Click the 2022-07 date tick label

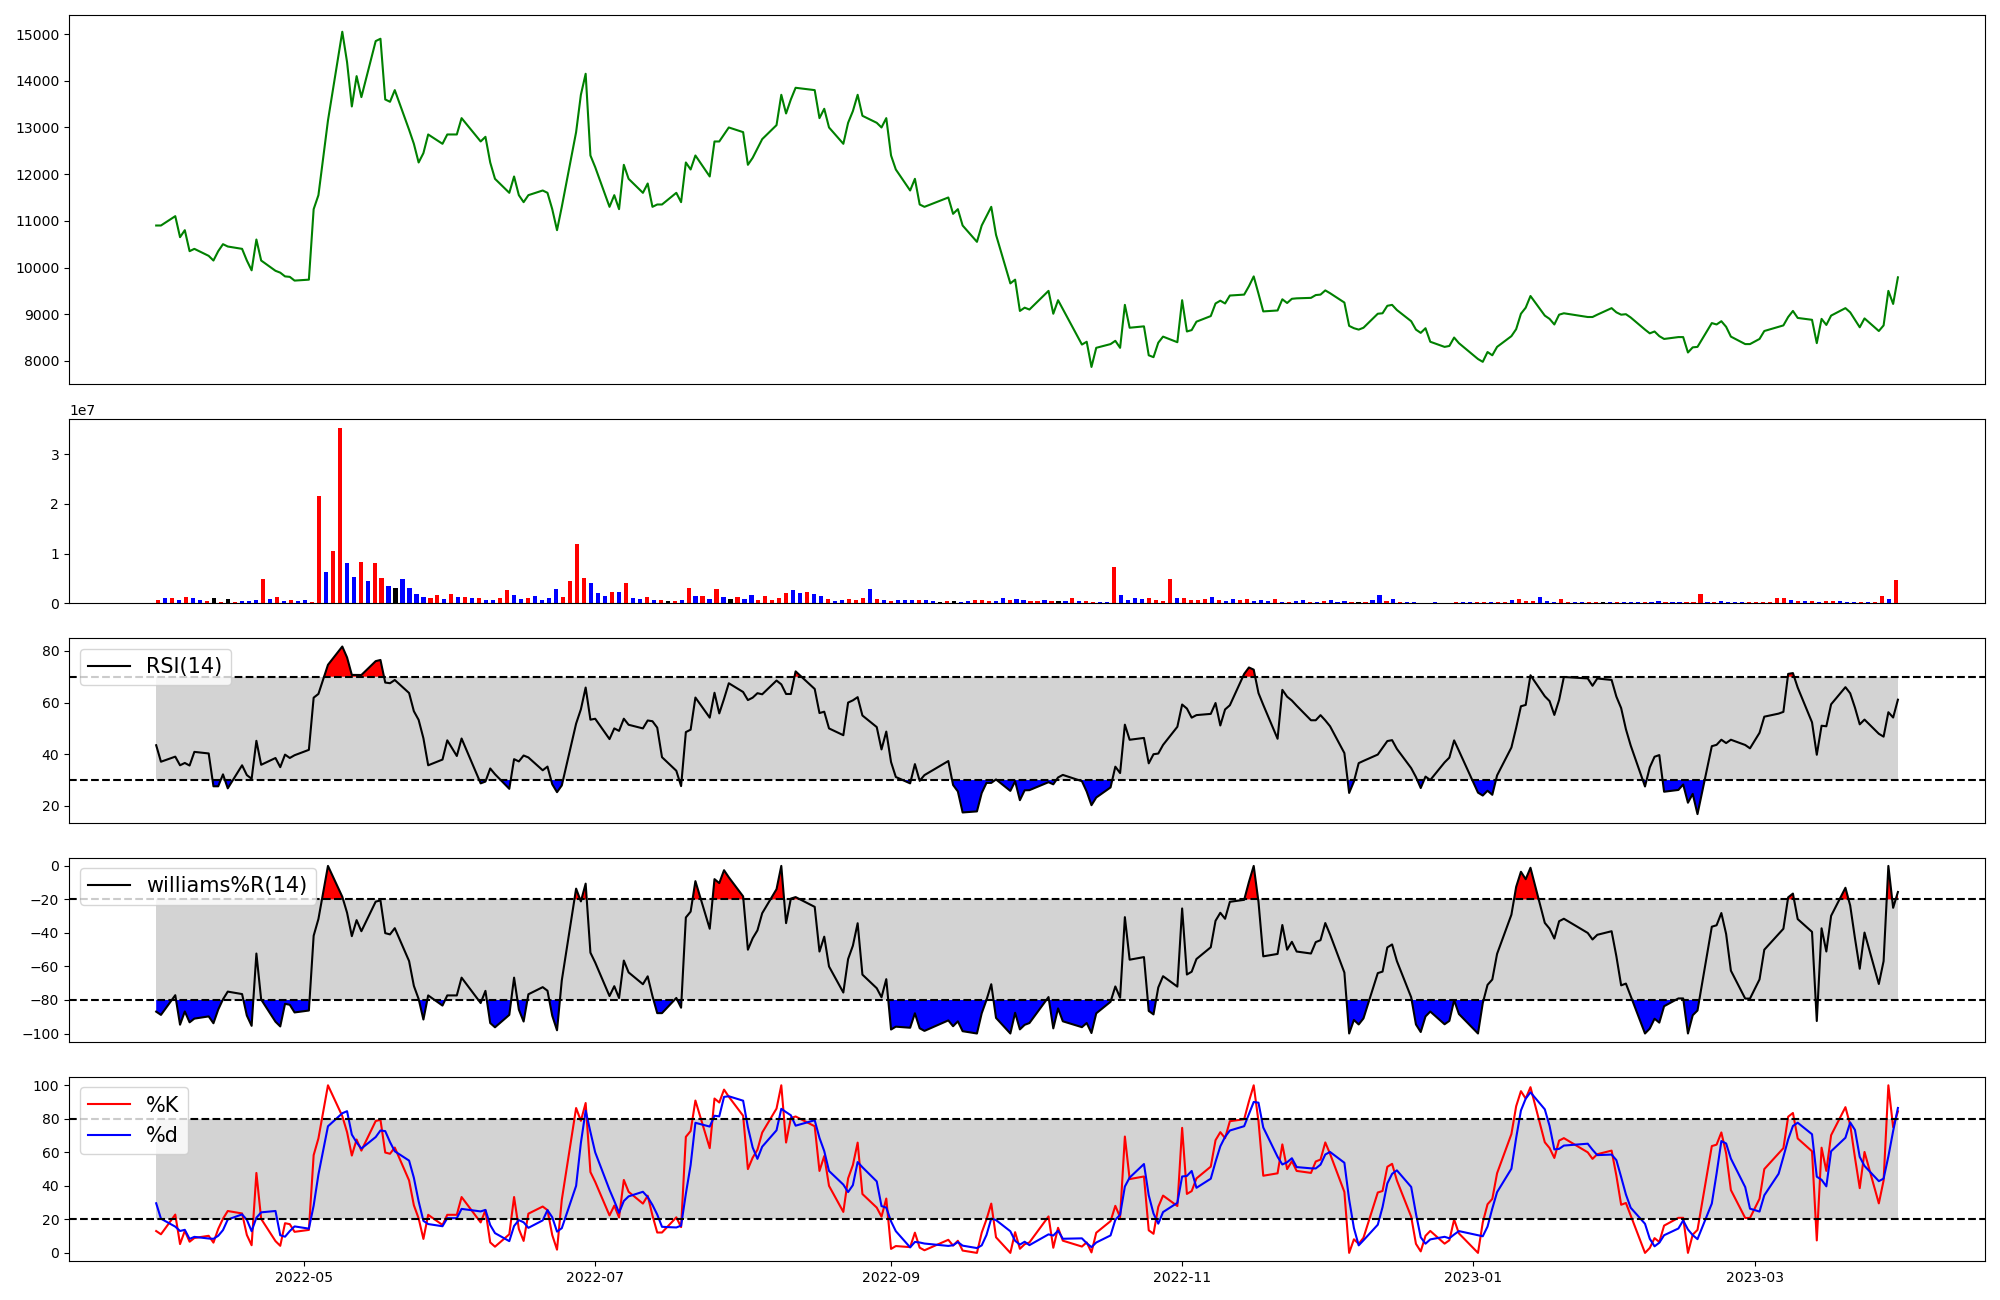point(595,1277)
